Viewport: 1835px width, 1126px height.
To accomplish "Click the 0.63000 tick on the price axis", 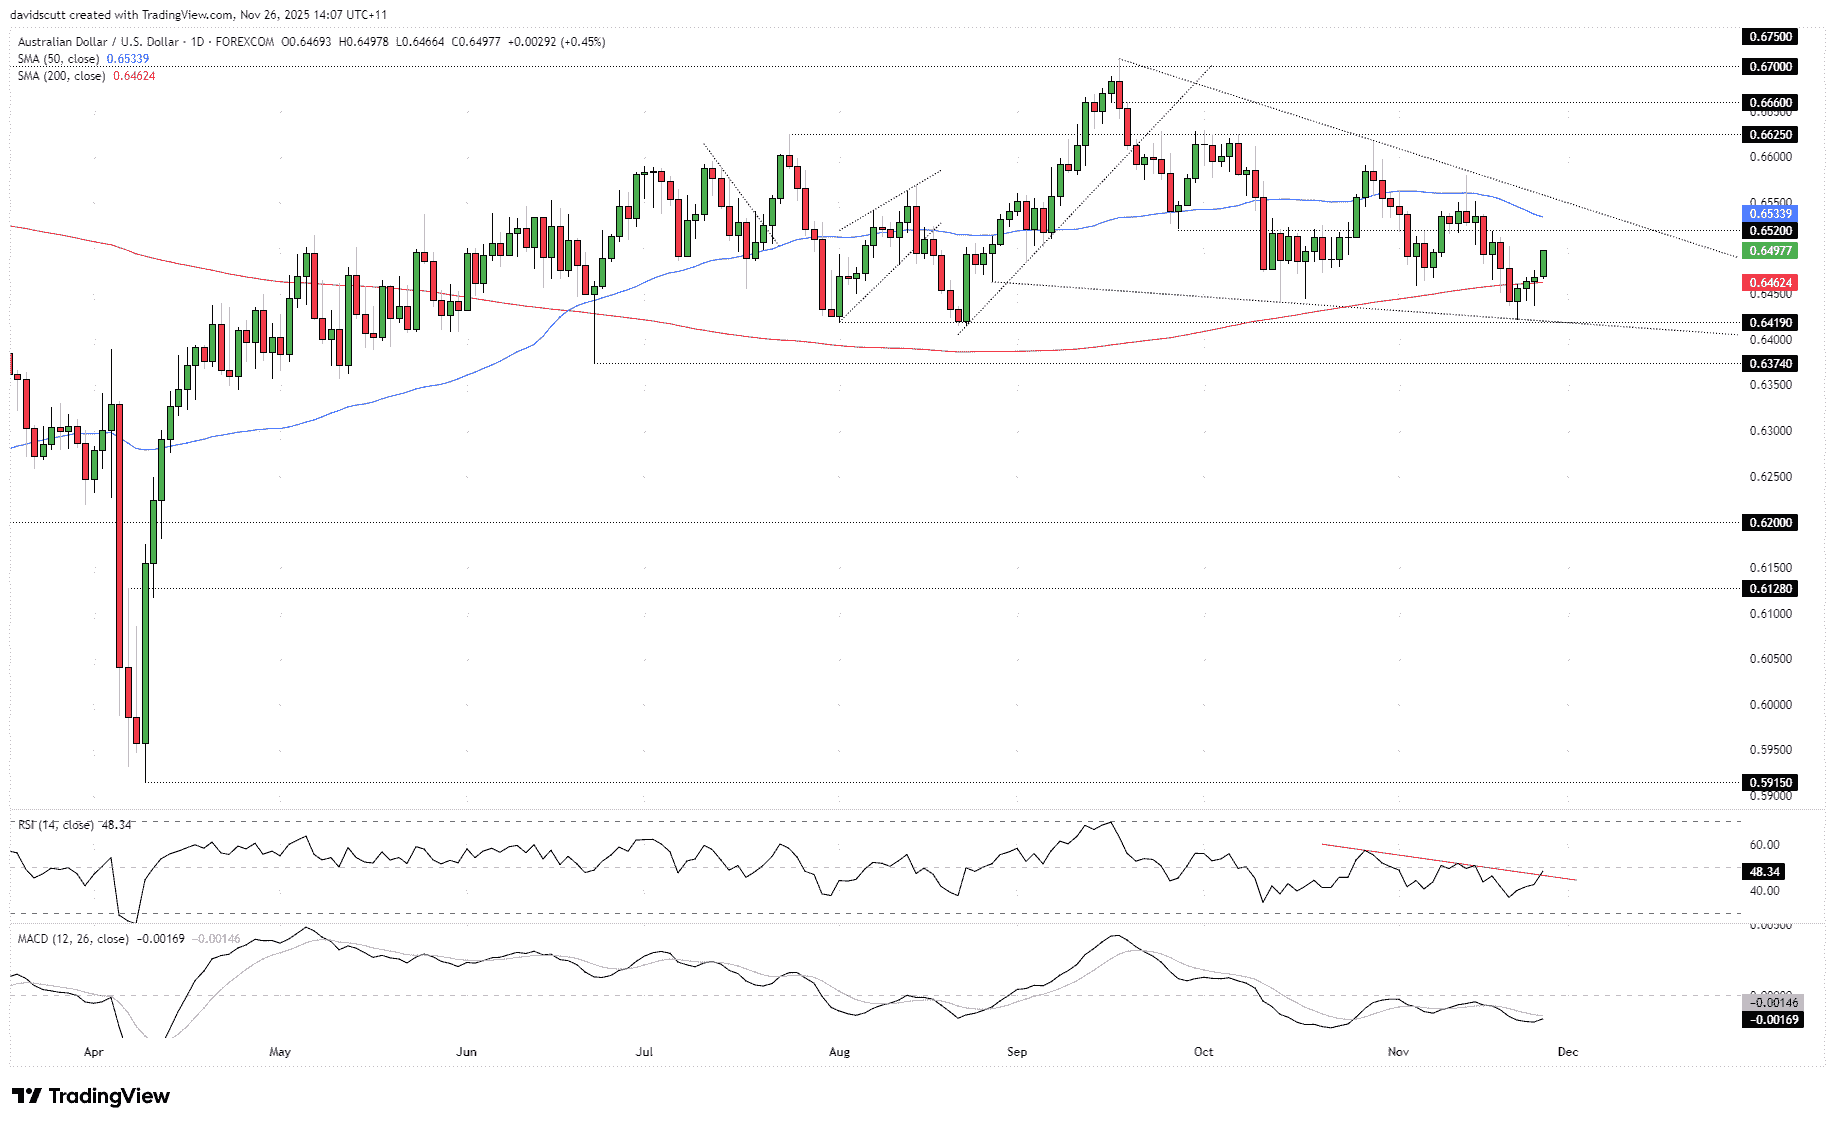I will (x=1770, y=431).
